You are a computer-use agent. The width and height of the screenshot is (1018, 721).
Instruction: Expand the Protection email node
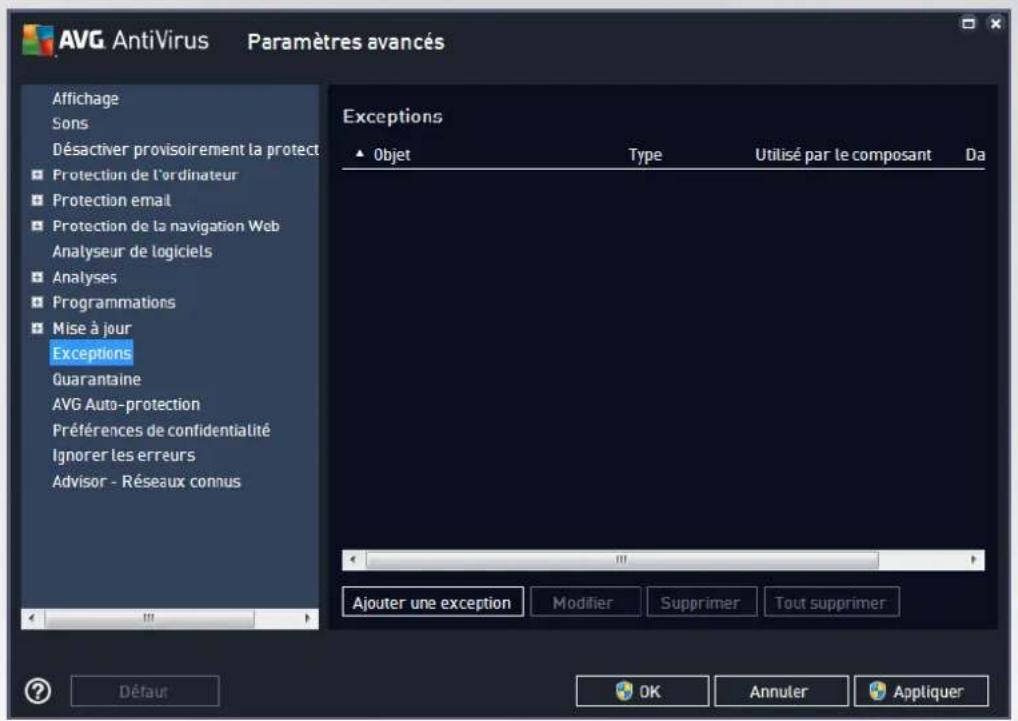click(x=37, y=200)
